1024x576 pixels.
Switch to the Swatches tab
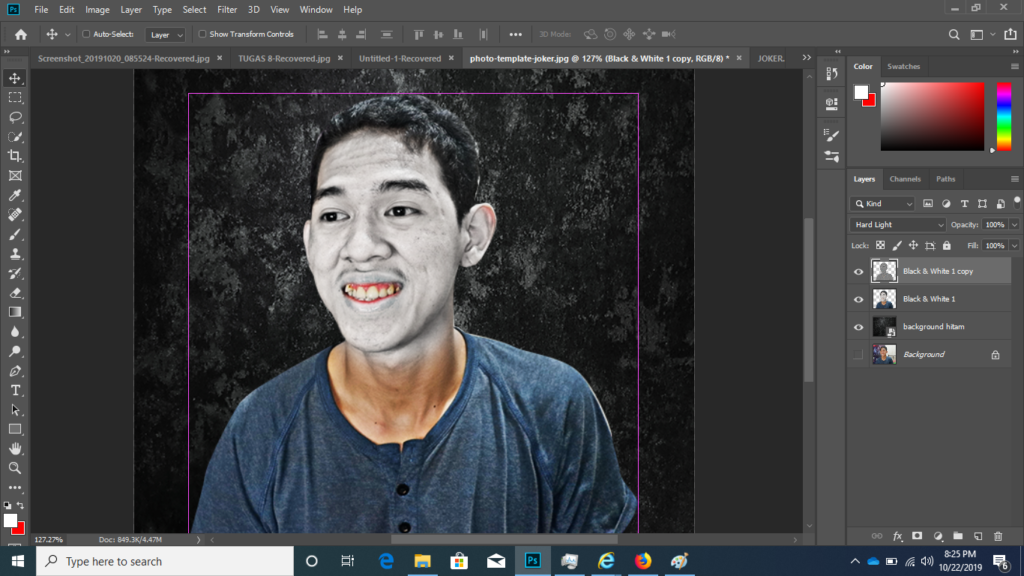pos(904,67)
